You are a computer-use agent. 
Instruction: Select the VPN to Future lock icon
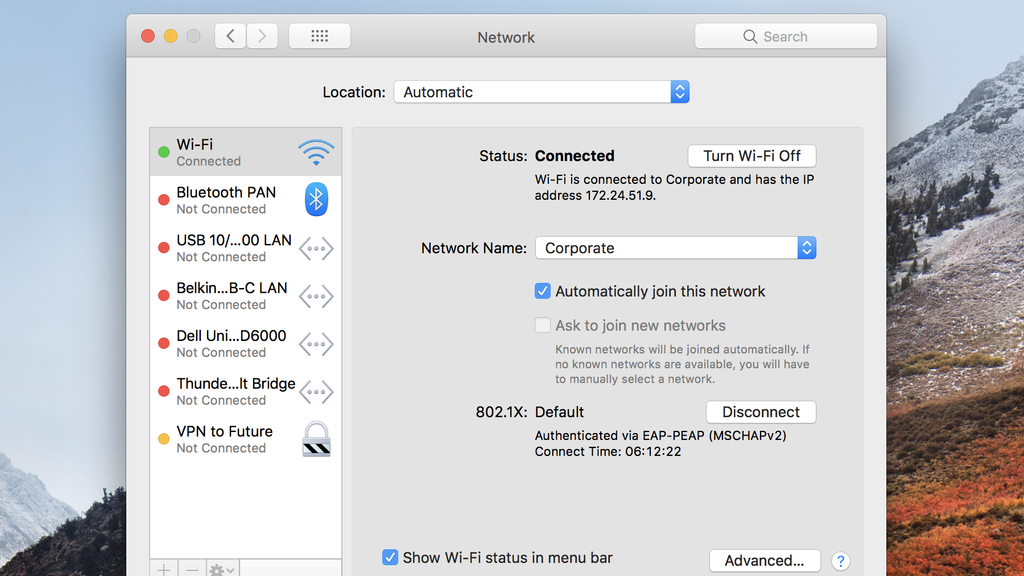click(x=315, y=439)
